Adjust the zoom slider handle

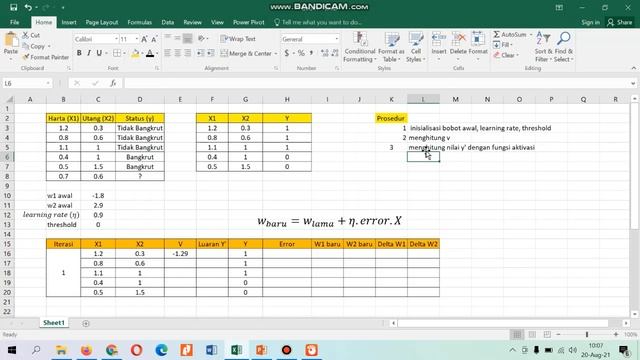coord(587,335)
